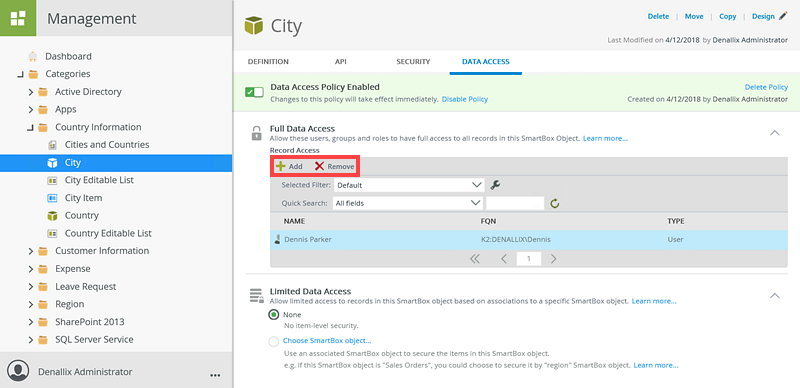
Task: Open Learn more under Full Data Access
Action: tap(605, 138)
